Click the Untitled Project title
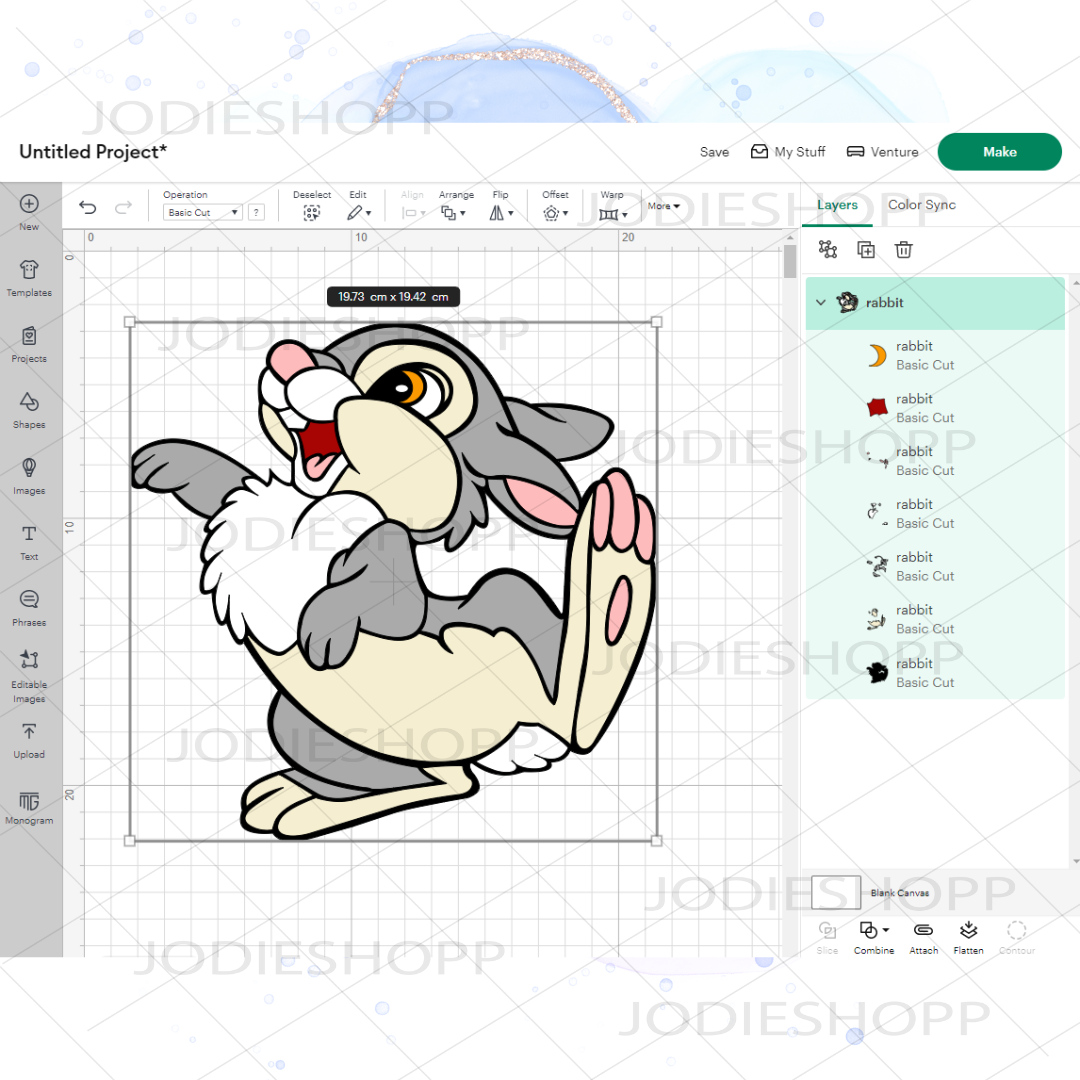Image resolution: width=1080 pixels, height=1080 pixels. (x=93, y=152)
